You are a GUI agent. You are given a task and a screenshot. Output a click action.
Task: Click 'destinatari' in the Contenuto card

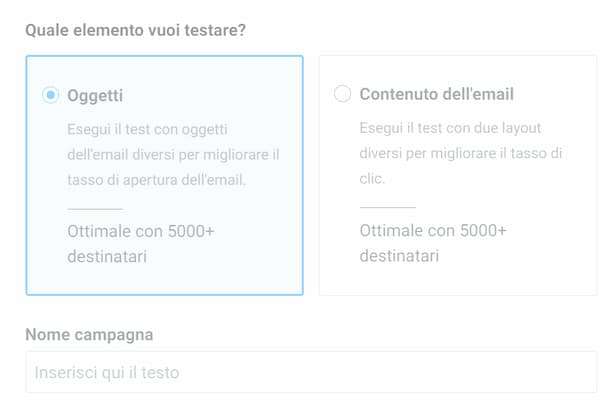point(399,256)
